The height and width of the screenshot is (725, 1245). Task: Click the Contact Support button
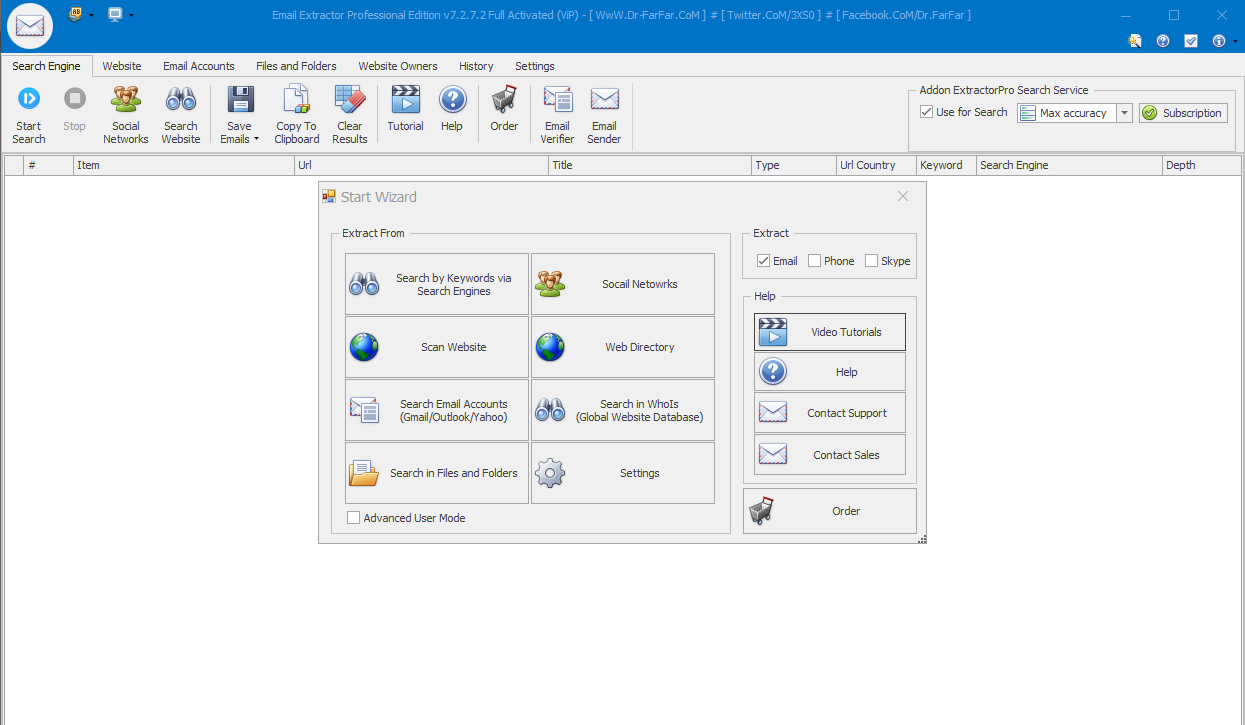coord(830,413)
